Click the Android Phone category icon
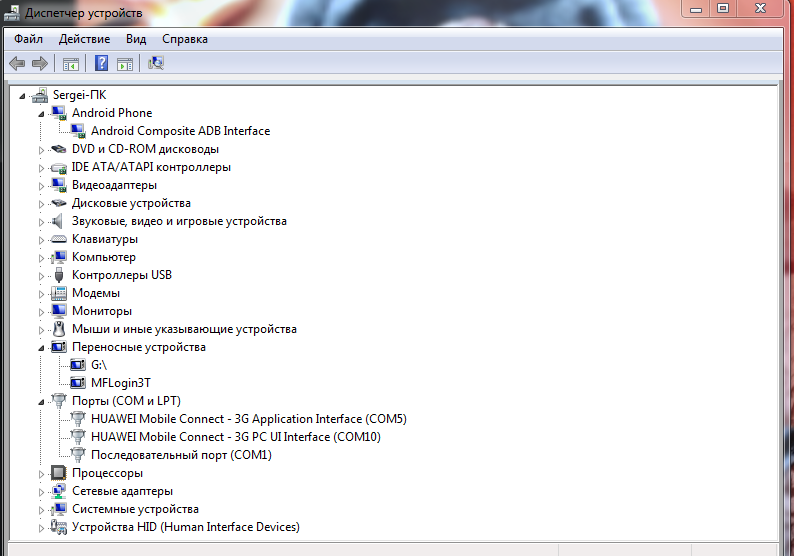Screen dimensions: 794x556 59,113
